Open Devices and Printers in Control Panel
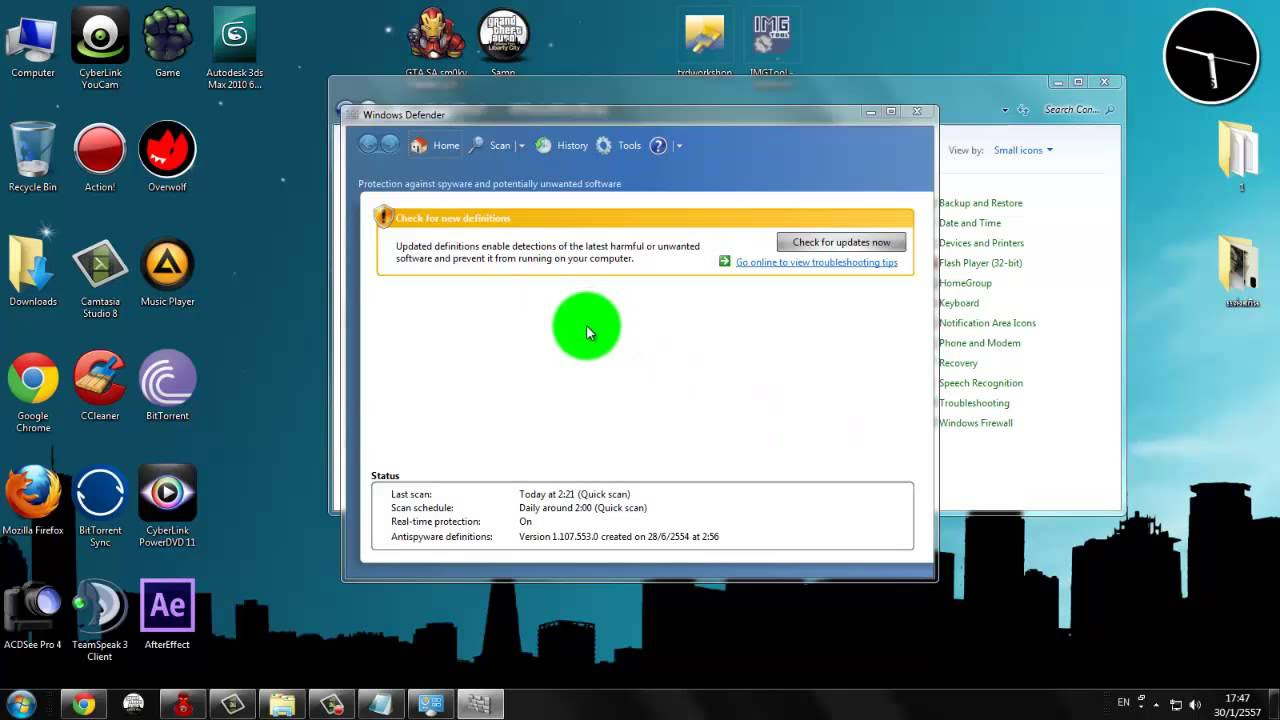Image resolution: width=1280 pixels, height=720 pixels. pyautogui.click(x=981, y=243)
